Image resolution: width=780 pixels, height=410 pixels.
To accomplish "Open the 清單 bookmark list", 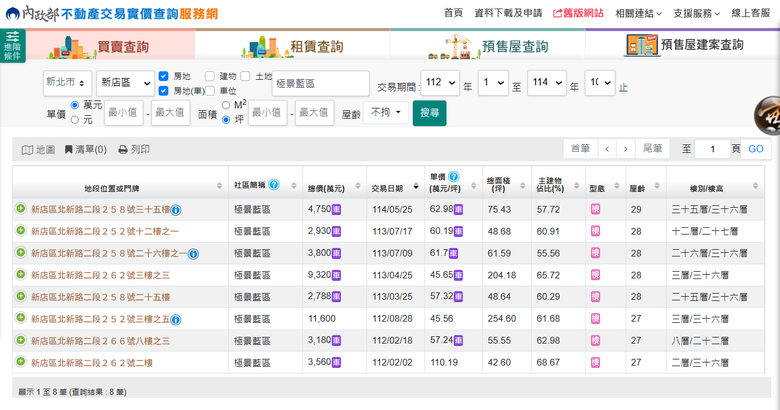I will [x=69, y=150].
